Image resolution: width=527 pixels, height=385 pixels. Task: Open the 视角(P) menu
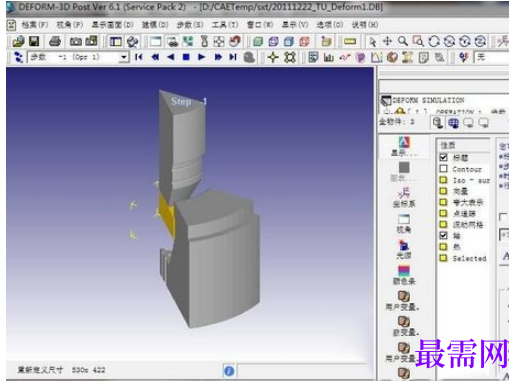coord(70,25)
